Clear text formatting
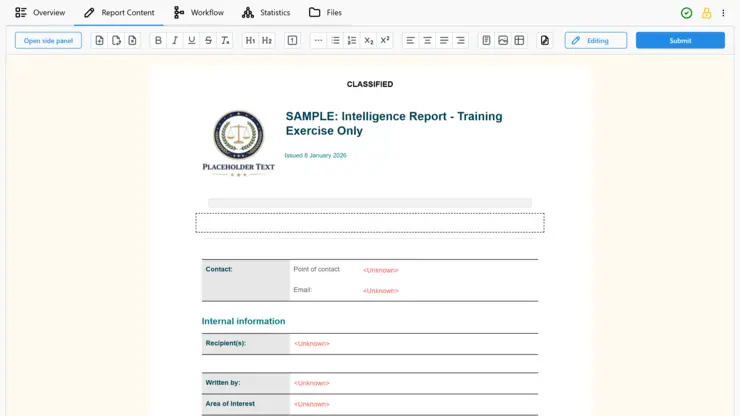This screenshot has height=416, width=740. [x=225, y=41]
